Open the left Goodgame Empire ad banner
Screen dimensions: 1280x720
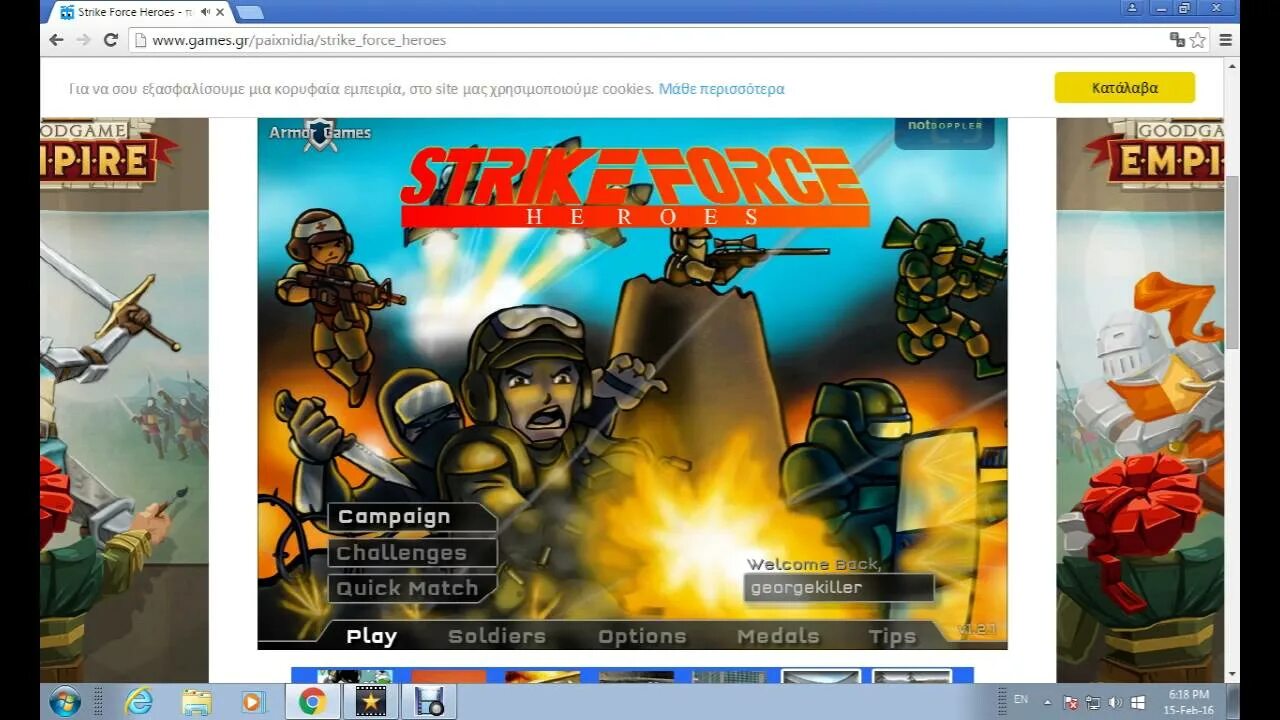click(124, 400)
